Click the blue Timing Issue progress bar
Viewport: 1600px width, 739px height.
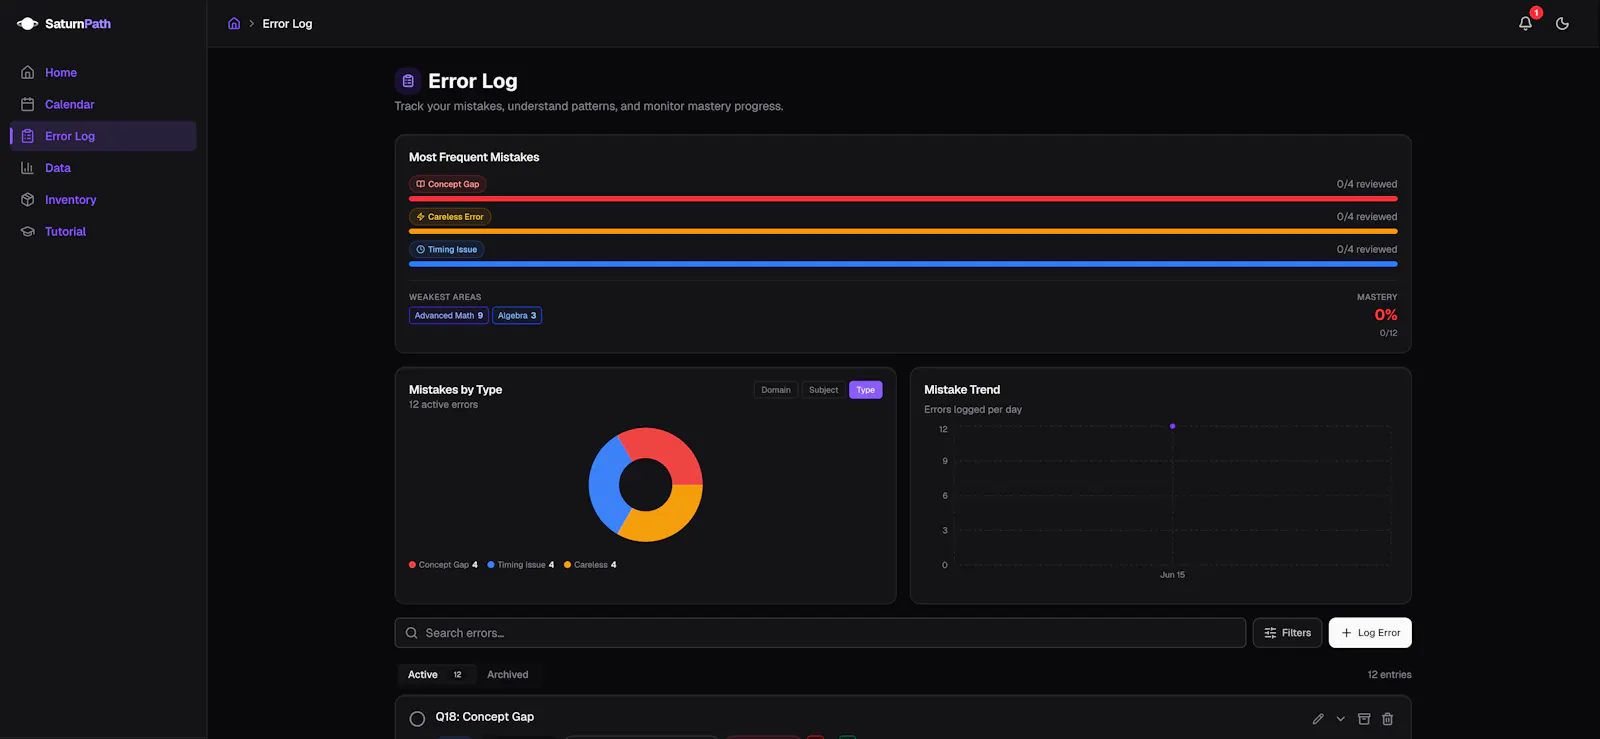tap(903, 264)
